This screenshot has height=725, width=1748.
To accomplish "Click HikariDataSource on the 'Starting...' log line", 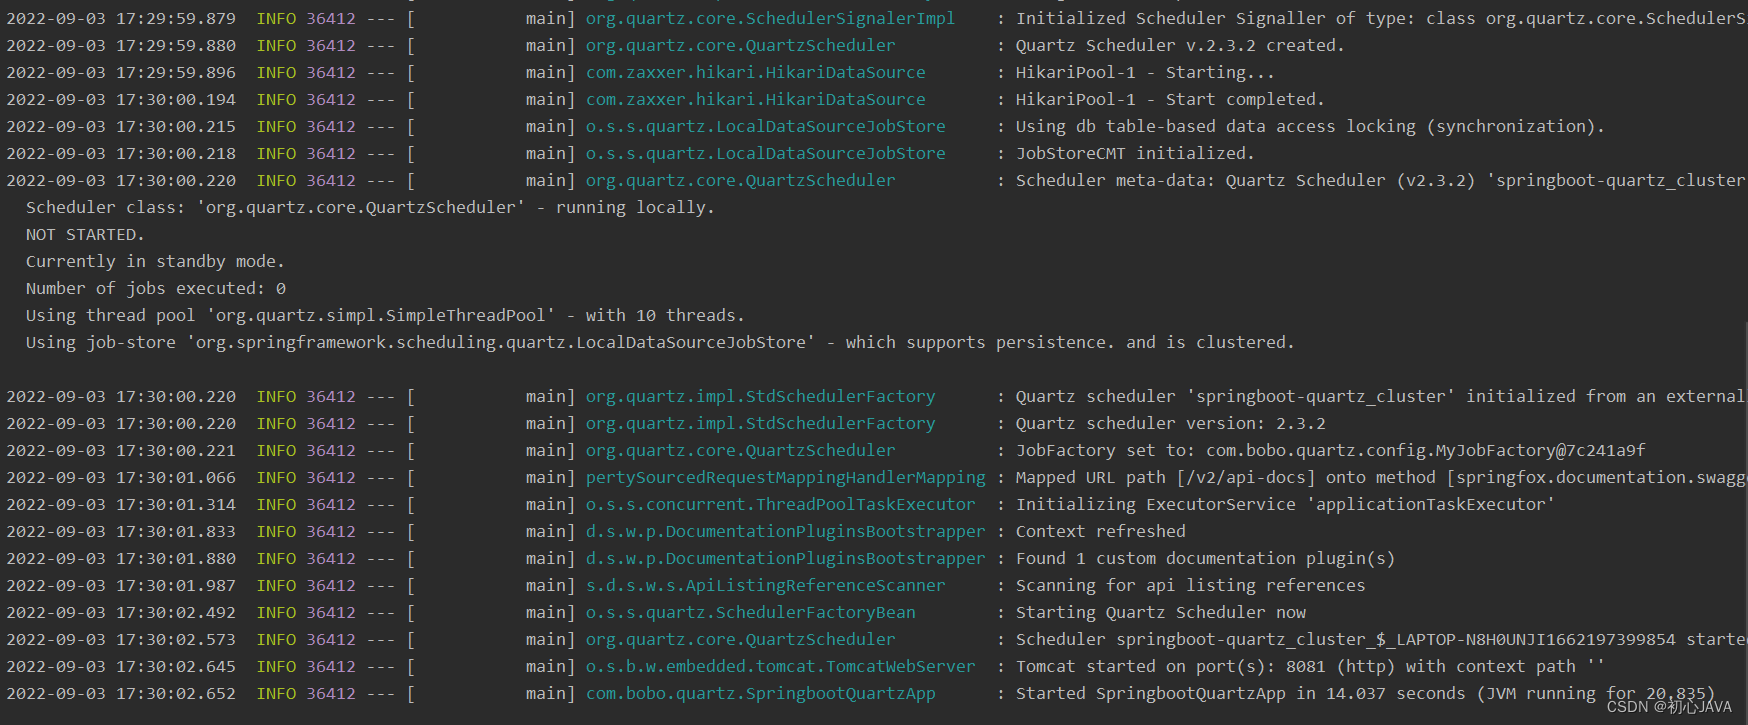I will click(x=755, y=73).
